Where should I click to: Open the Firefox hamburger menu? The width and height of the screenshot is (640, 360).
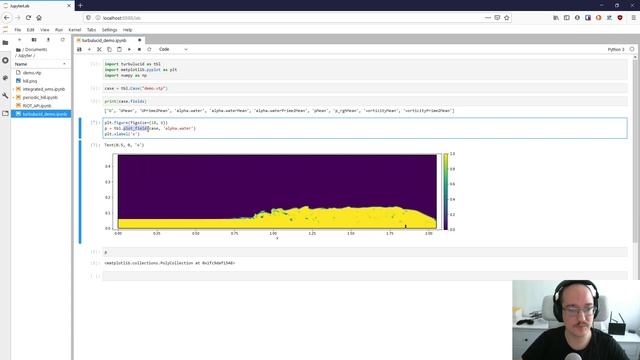[x=633, y=18]
